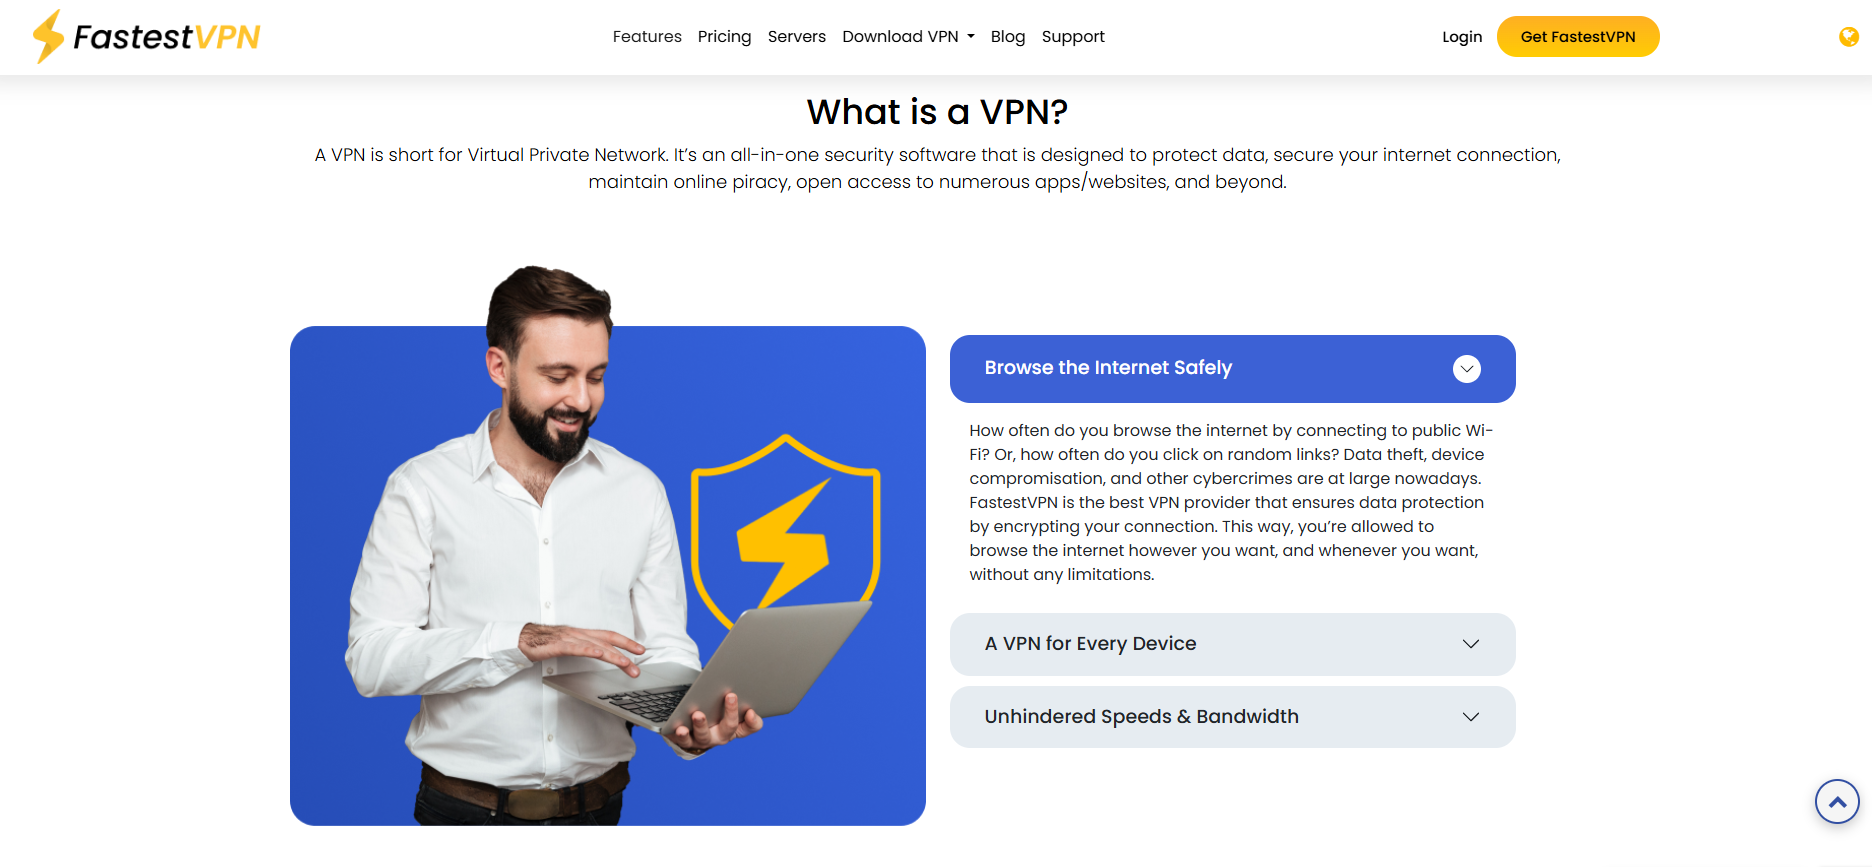Click the globe language icon in header
Screen dimensions: 1872x867
coord(1849,37)
